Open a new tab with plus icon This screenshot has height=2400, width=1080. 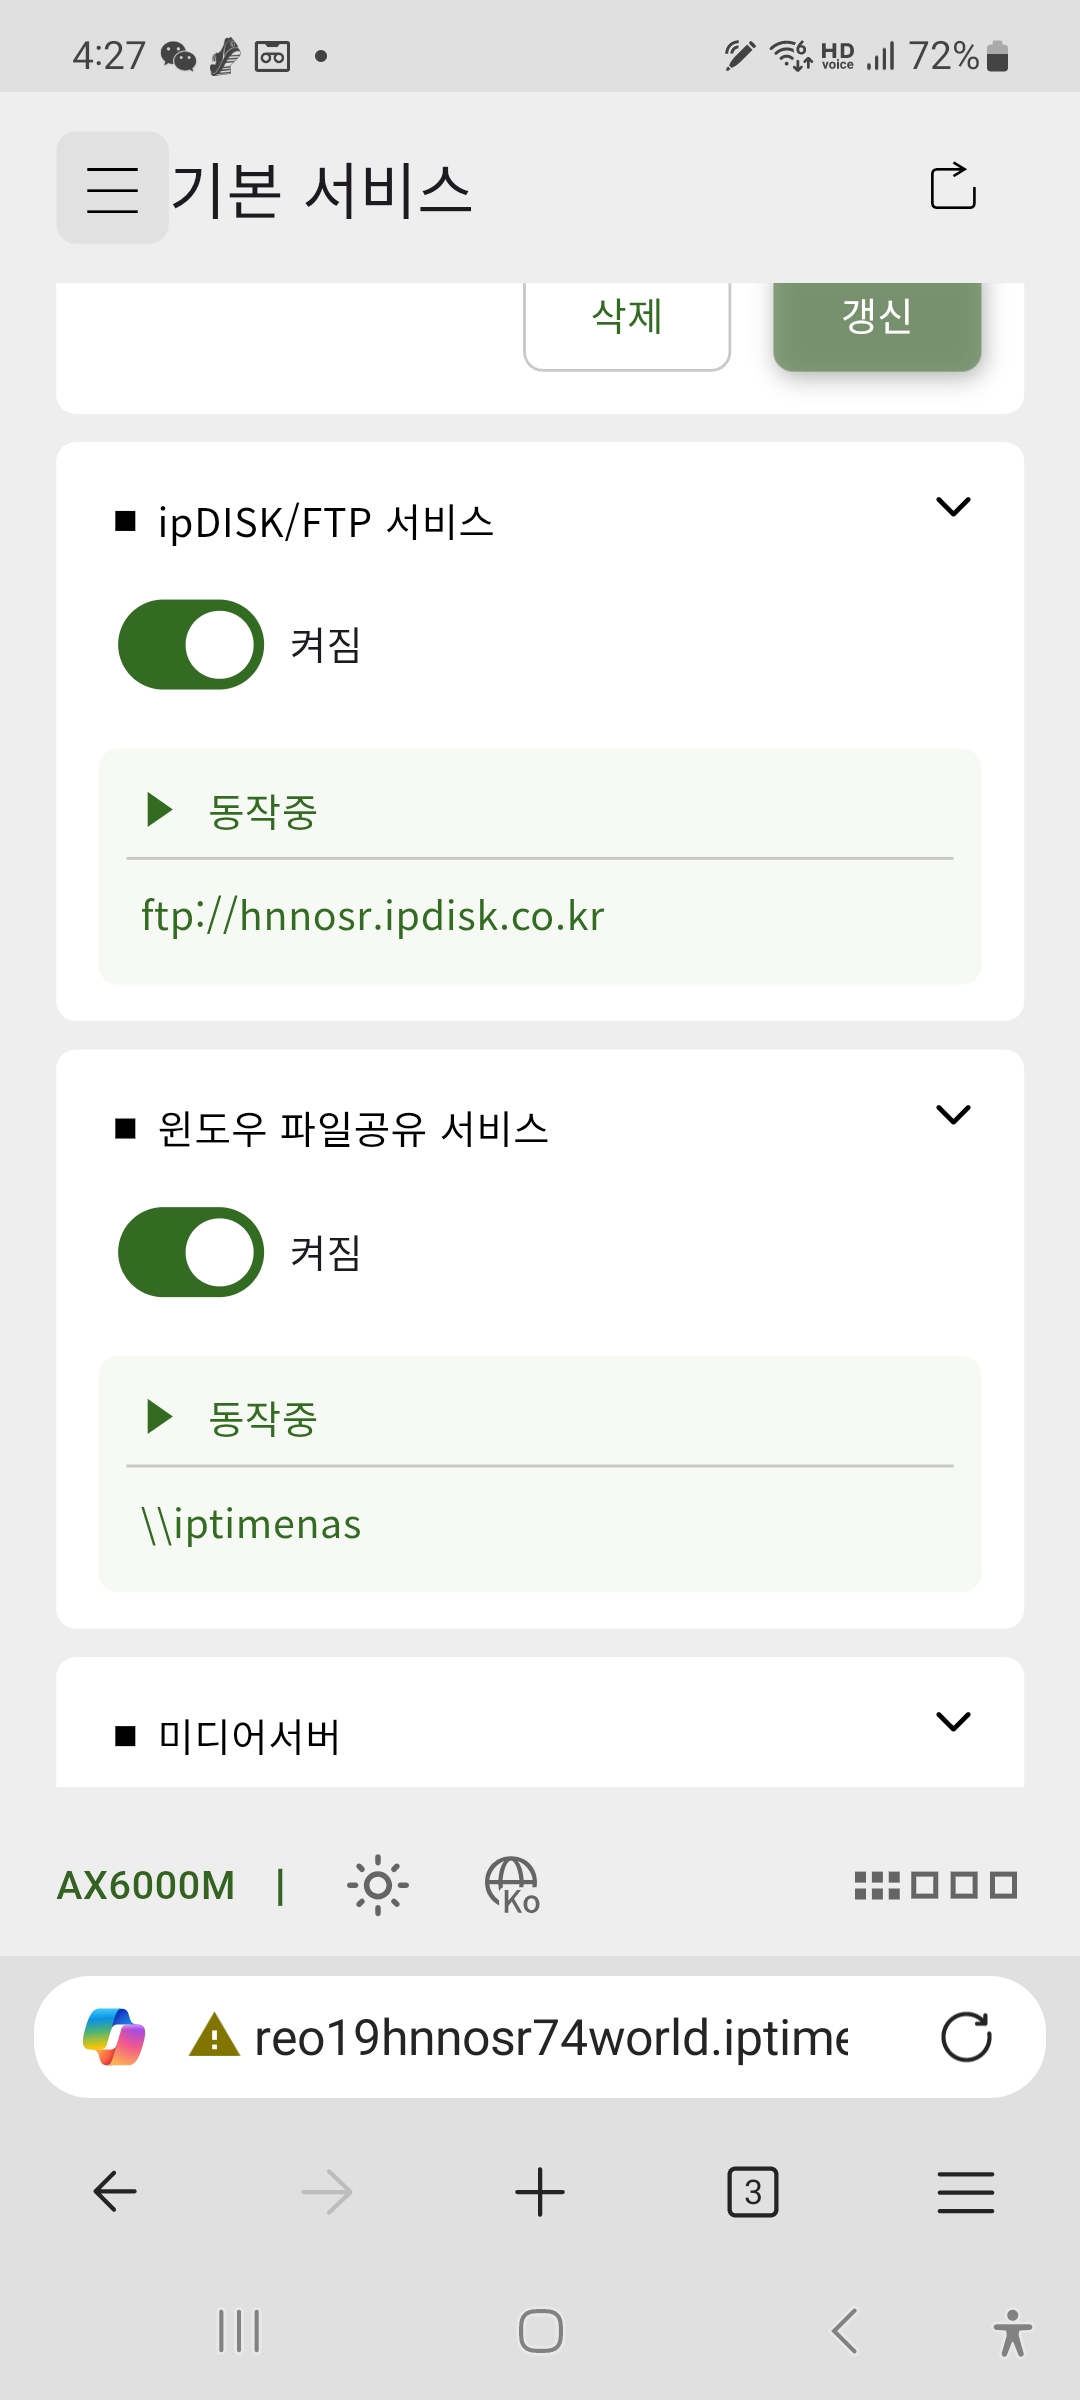[540, 2192]
